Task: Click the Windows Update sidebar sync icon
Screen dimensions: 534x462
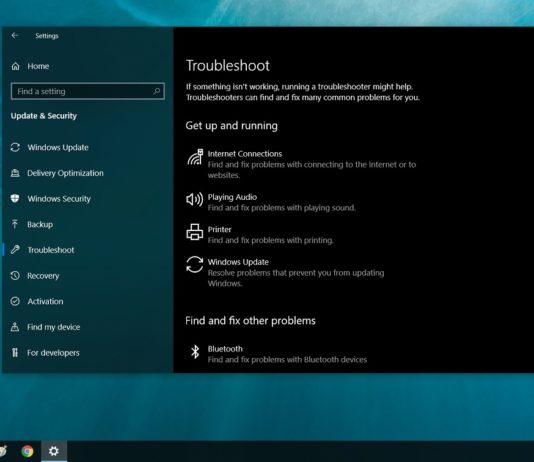Action: click(x=15, y=147)
